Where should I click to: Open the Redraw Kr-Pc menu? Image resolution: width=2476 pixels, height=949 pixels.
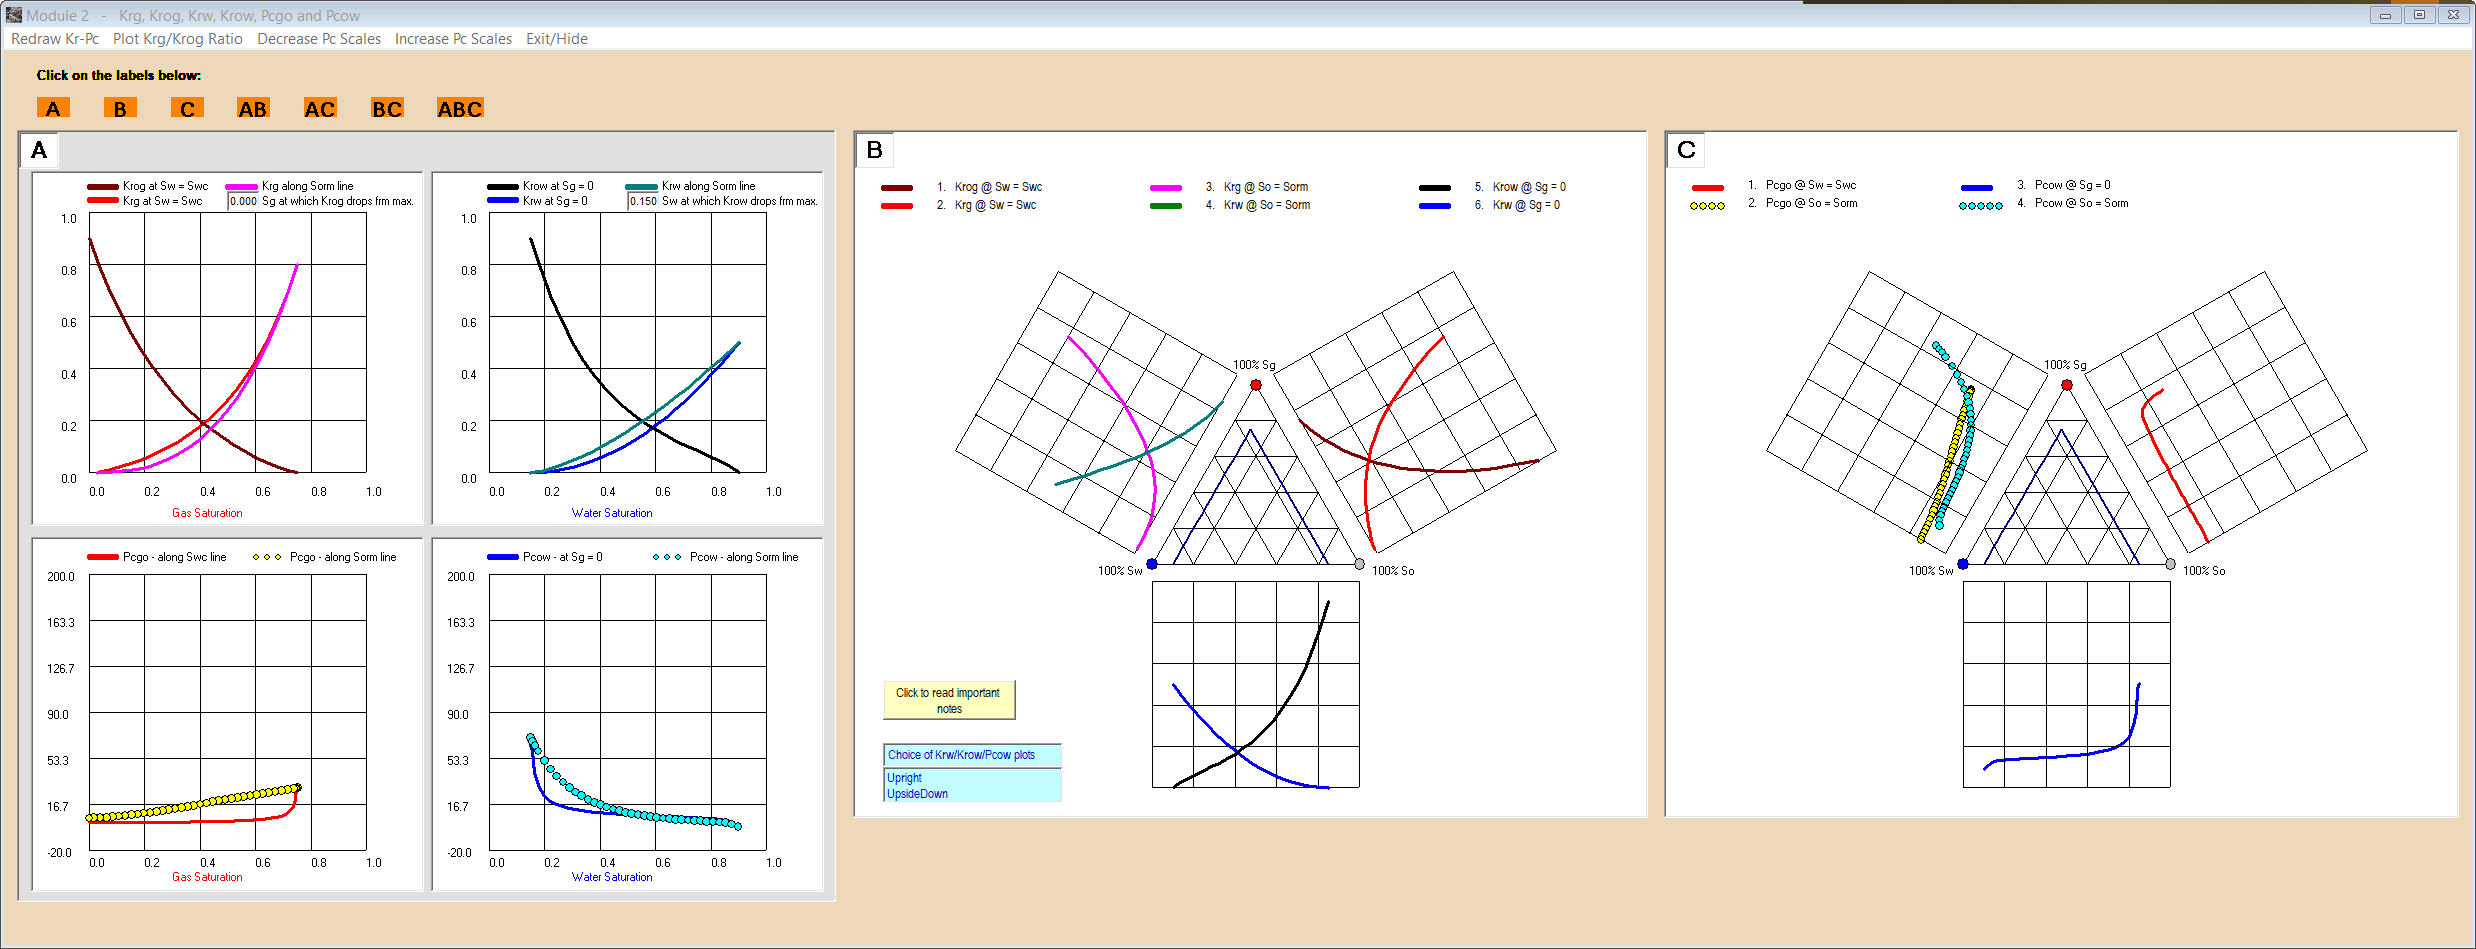55,39
